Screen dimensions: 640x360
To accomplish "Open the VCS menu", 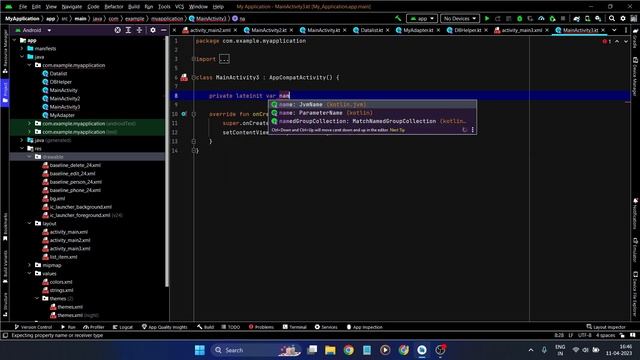I will (x=180, y=7).
